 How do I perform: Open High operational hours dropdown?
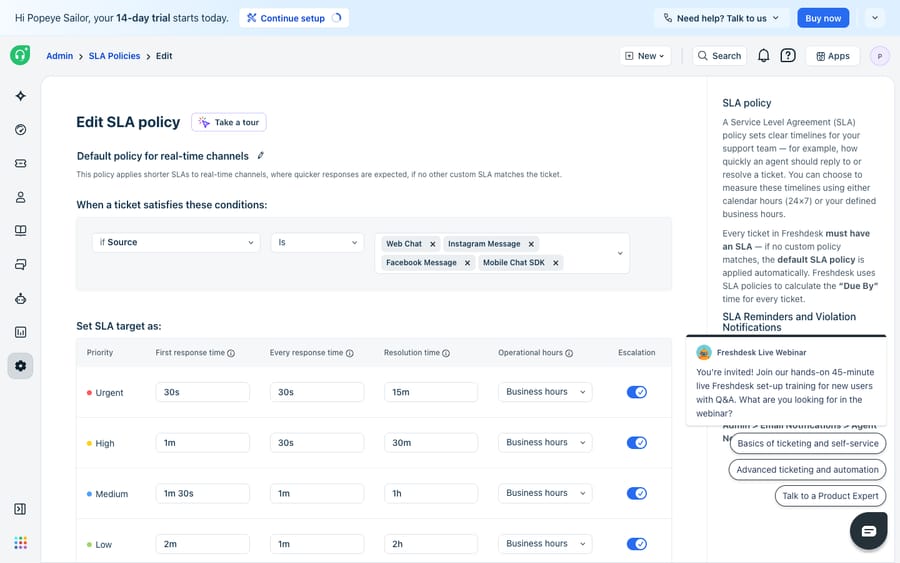[x=545, y=442]
